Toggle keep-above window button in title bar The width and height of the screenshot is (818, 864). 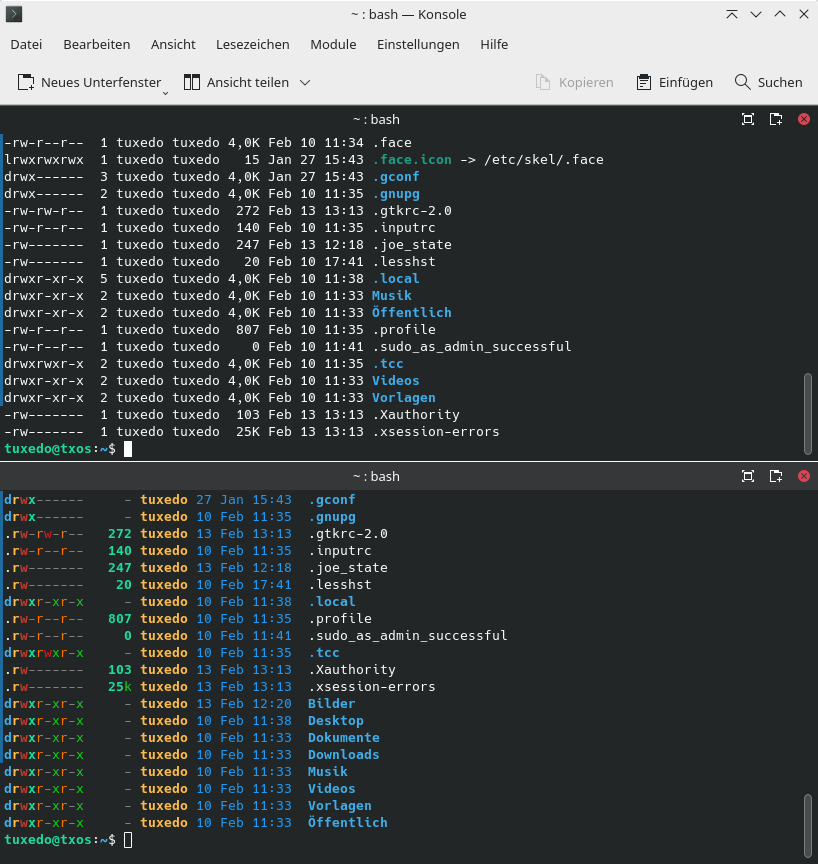[x=732, y=14]
